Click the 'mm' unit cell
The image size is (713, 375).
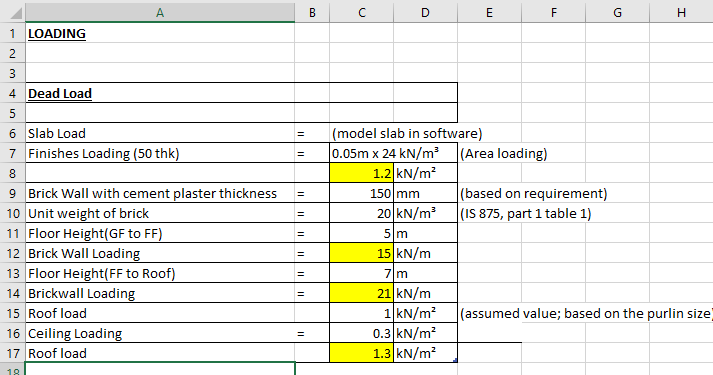point(426,193)
